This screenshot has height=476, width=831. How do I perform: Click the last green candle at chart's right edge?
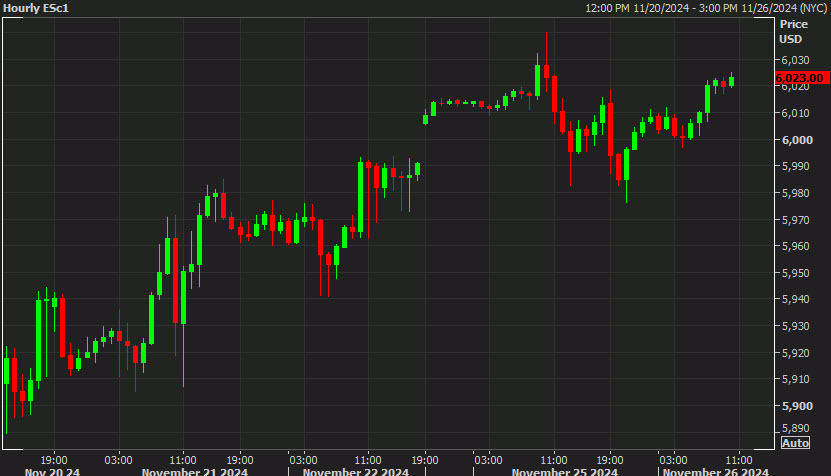pyautogui.click(x=731, y=81)
